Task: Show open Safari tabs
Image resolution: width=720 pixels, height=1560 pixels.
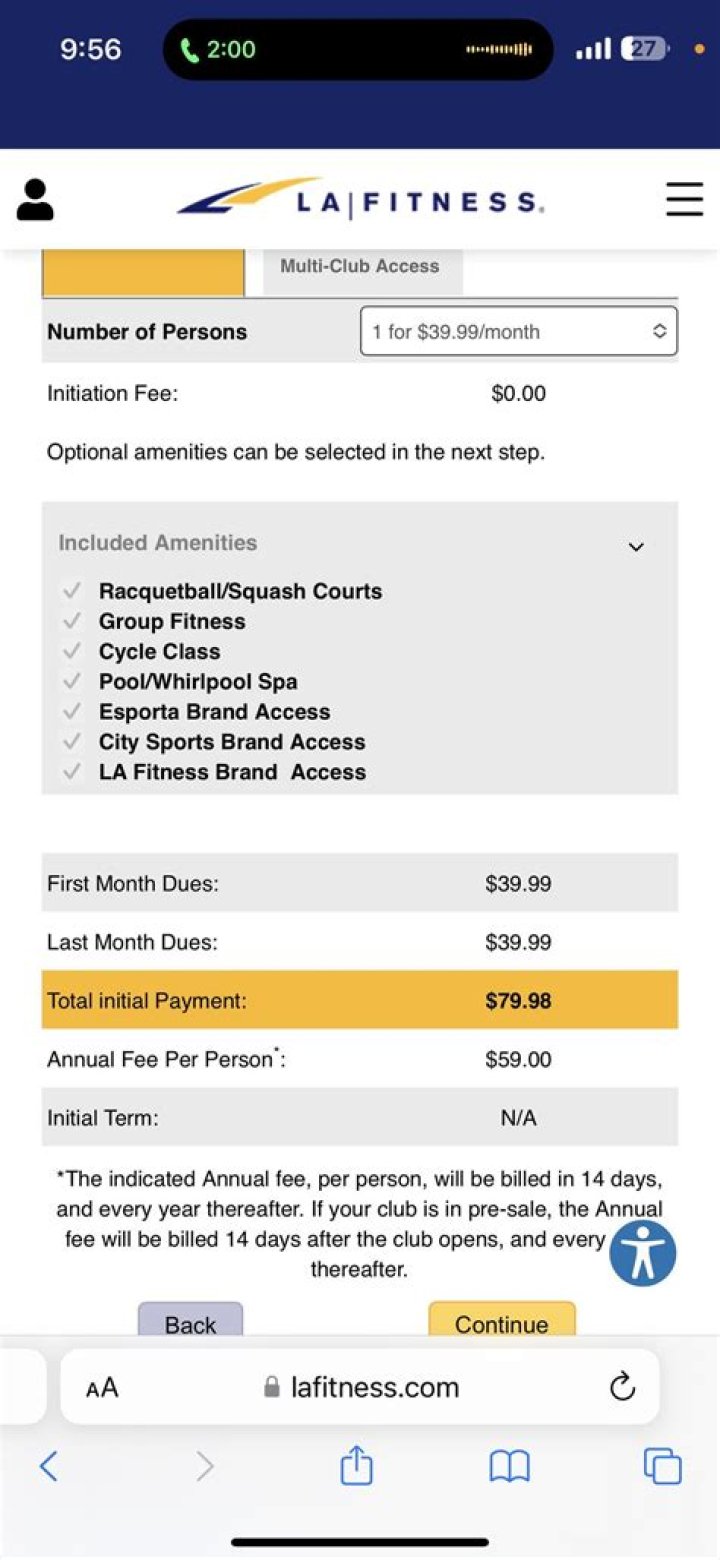Action: tap(662, 1467)
